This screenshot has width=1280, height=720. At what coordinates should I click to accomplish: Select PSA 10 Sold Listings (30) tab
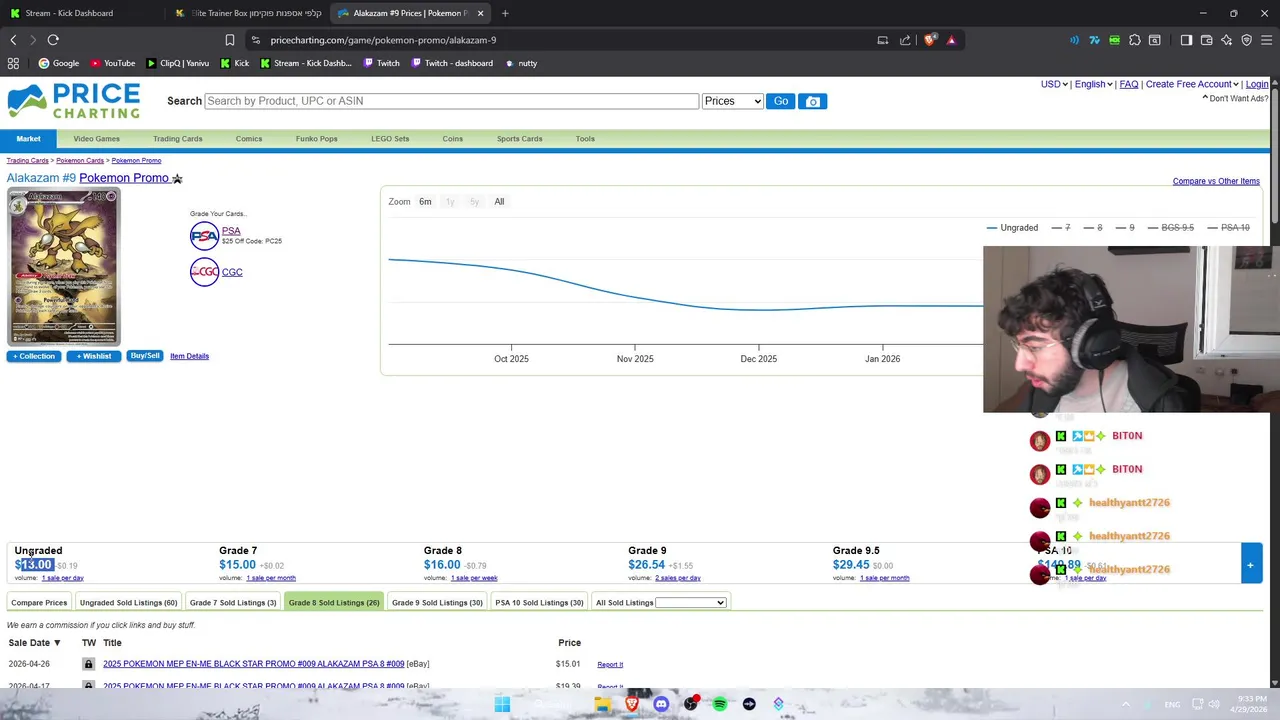(539, 603)
